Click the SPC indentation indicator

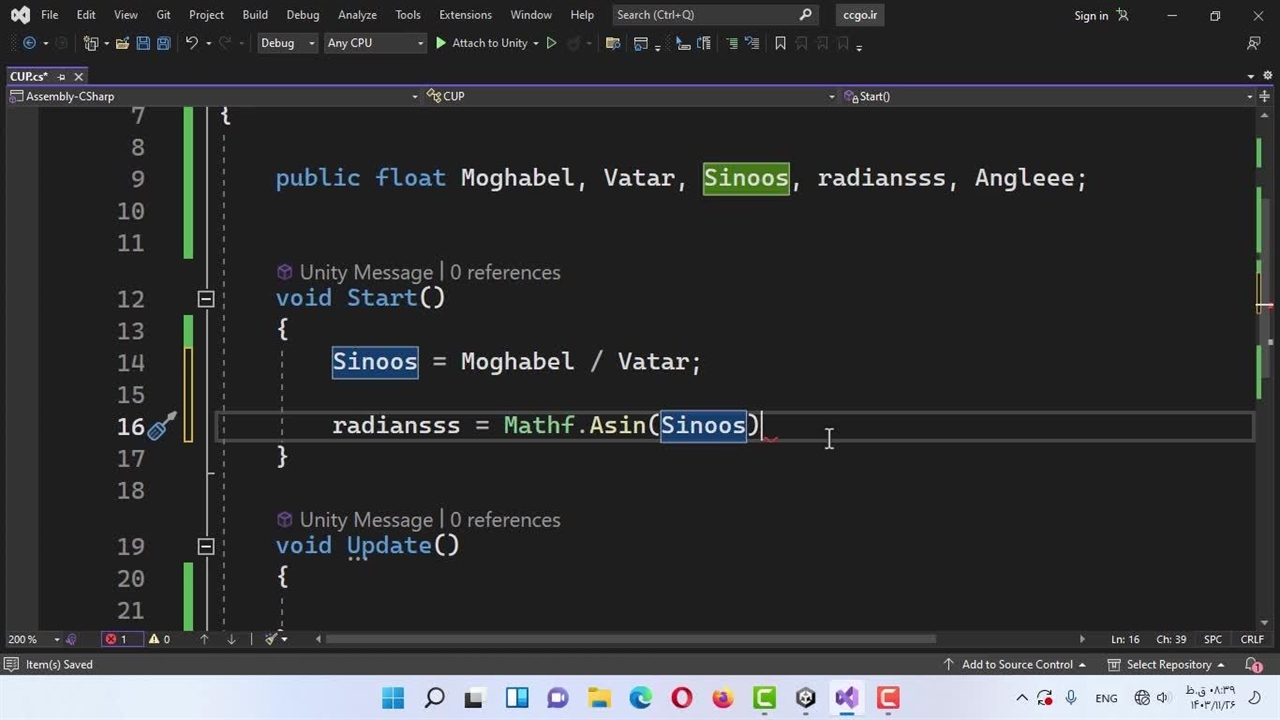tap(1213, 639)
